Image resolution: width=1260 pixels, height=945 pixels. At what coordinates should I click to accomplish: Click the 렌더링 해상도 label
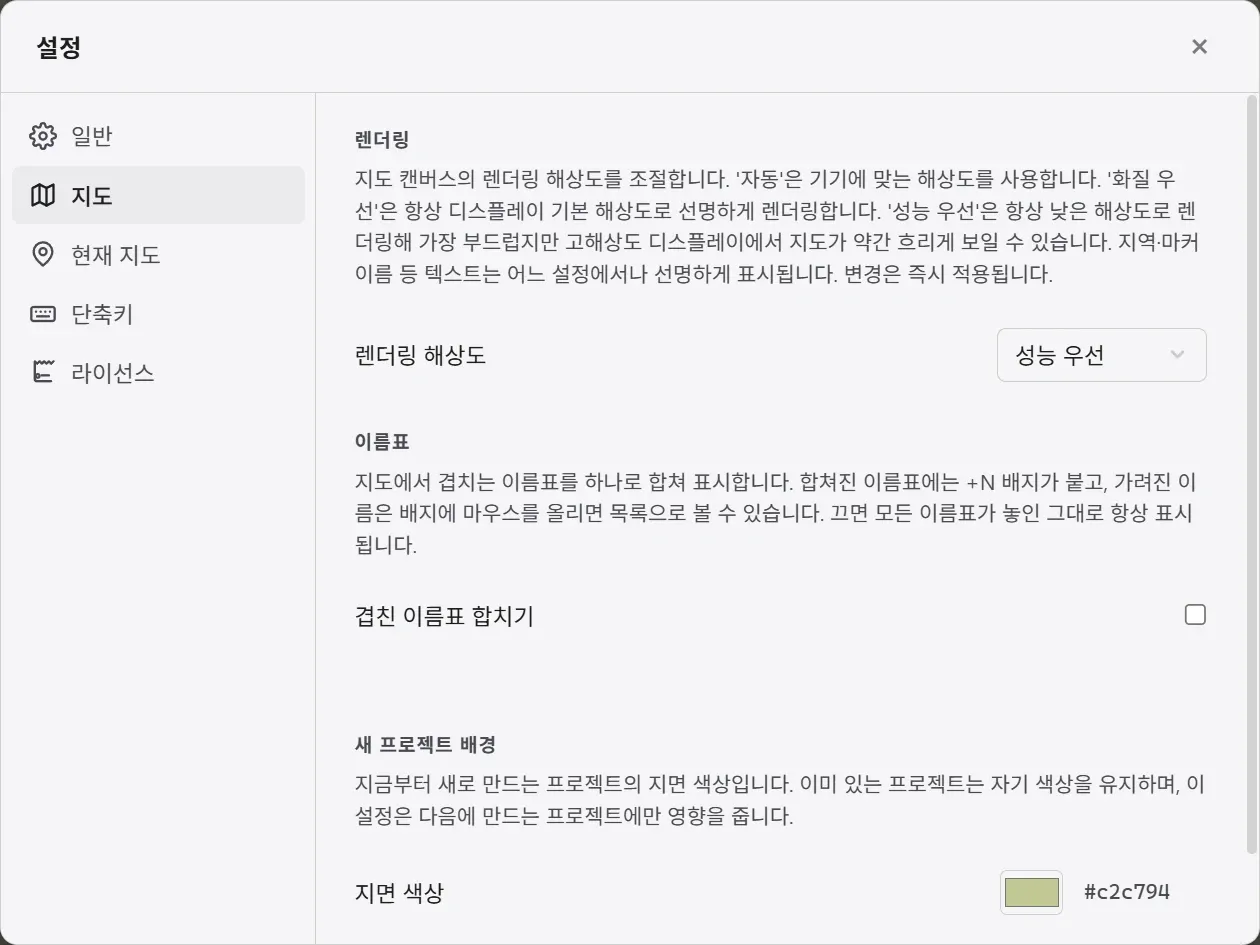click(420, 355)
